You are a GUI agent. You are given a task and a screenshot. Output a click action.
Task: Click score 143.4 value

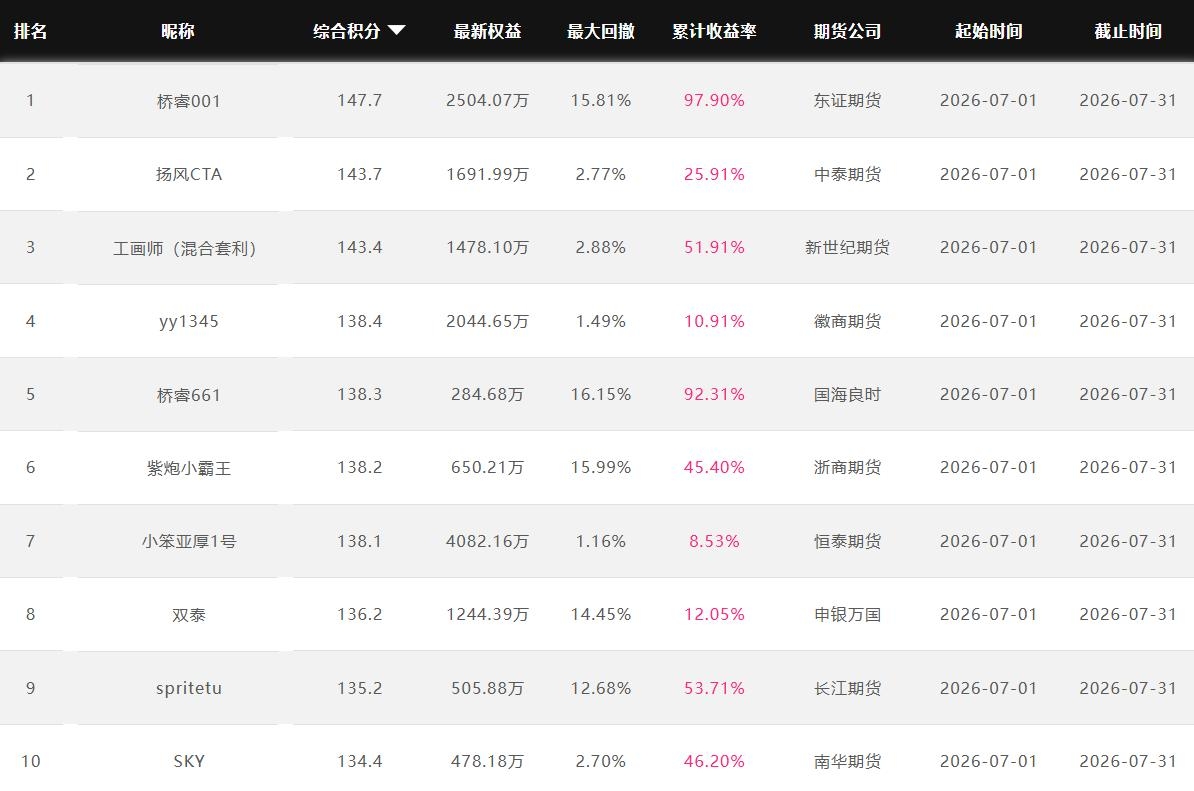[x=359, y=247]
